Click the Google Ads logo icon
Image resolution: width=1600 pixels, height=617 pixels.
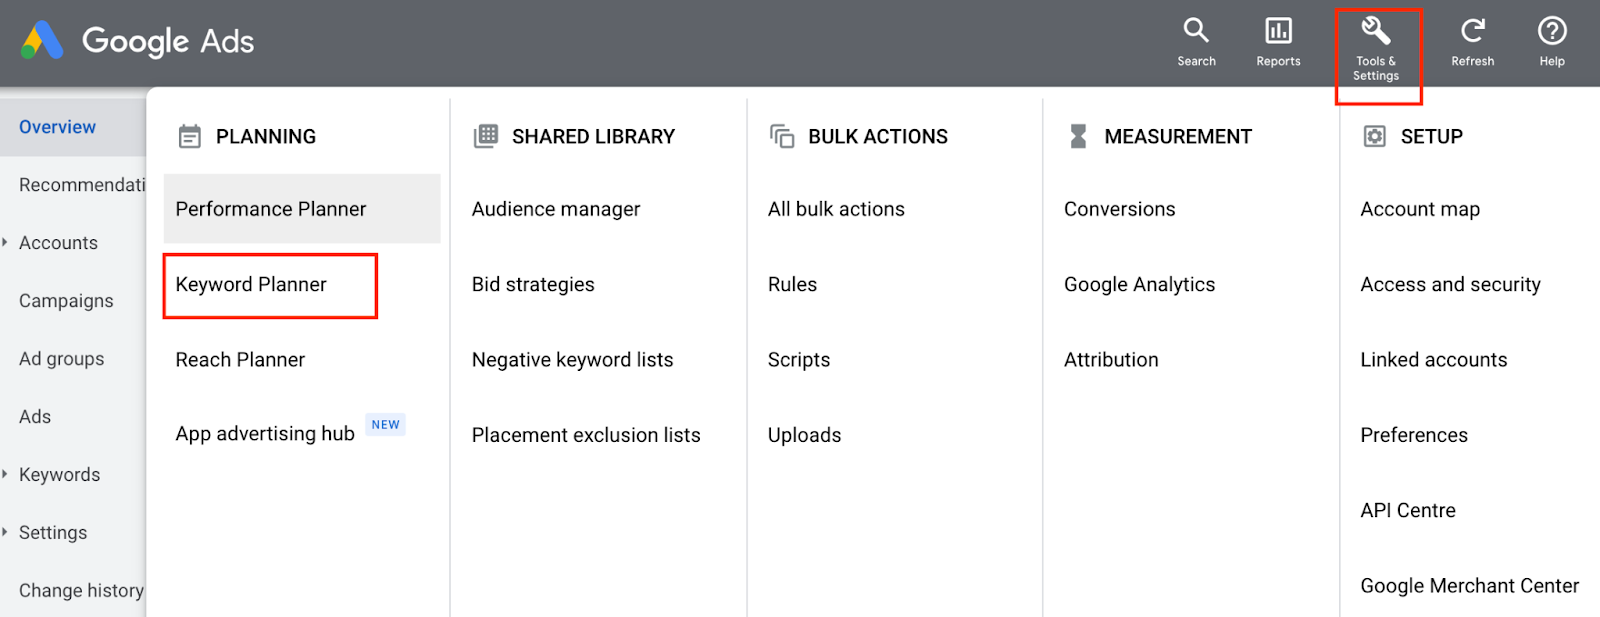42,41
